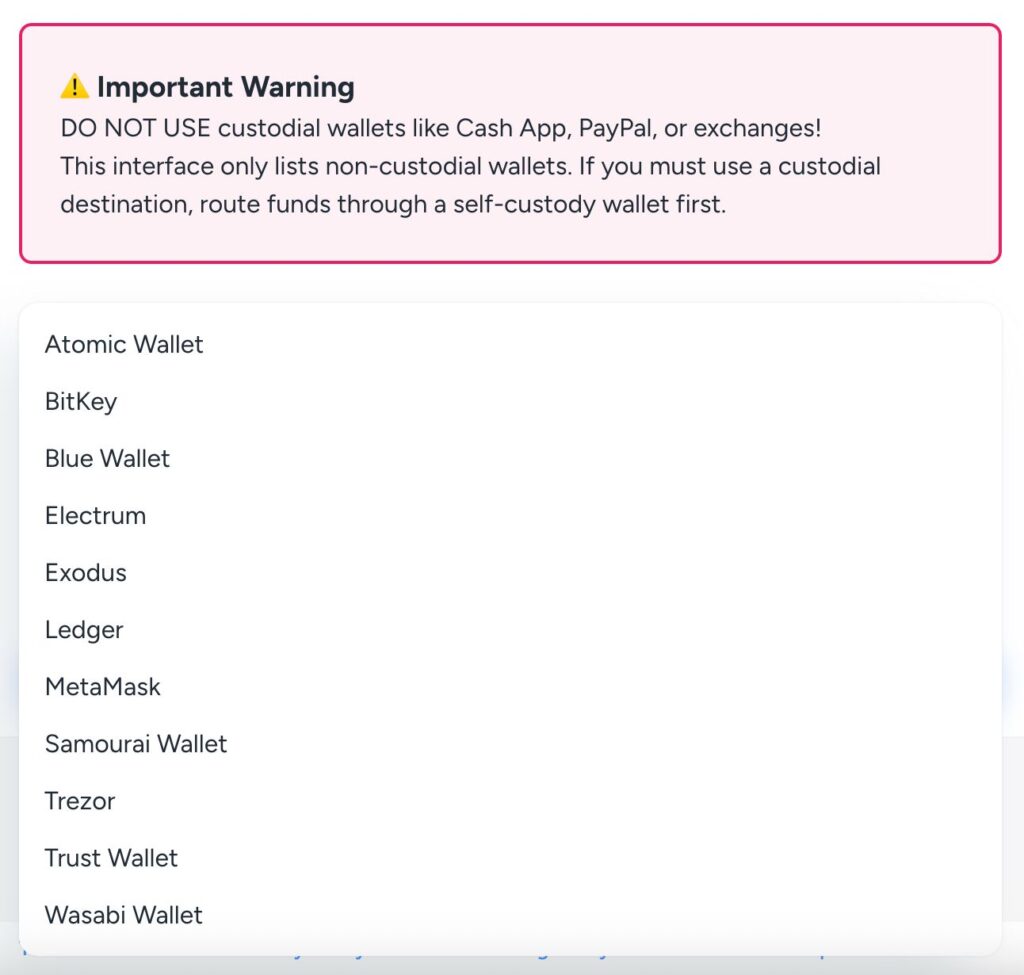Choose Exodus from the wallet list
Screen dimensions: 1024x975
click(86, 573)
